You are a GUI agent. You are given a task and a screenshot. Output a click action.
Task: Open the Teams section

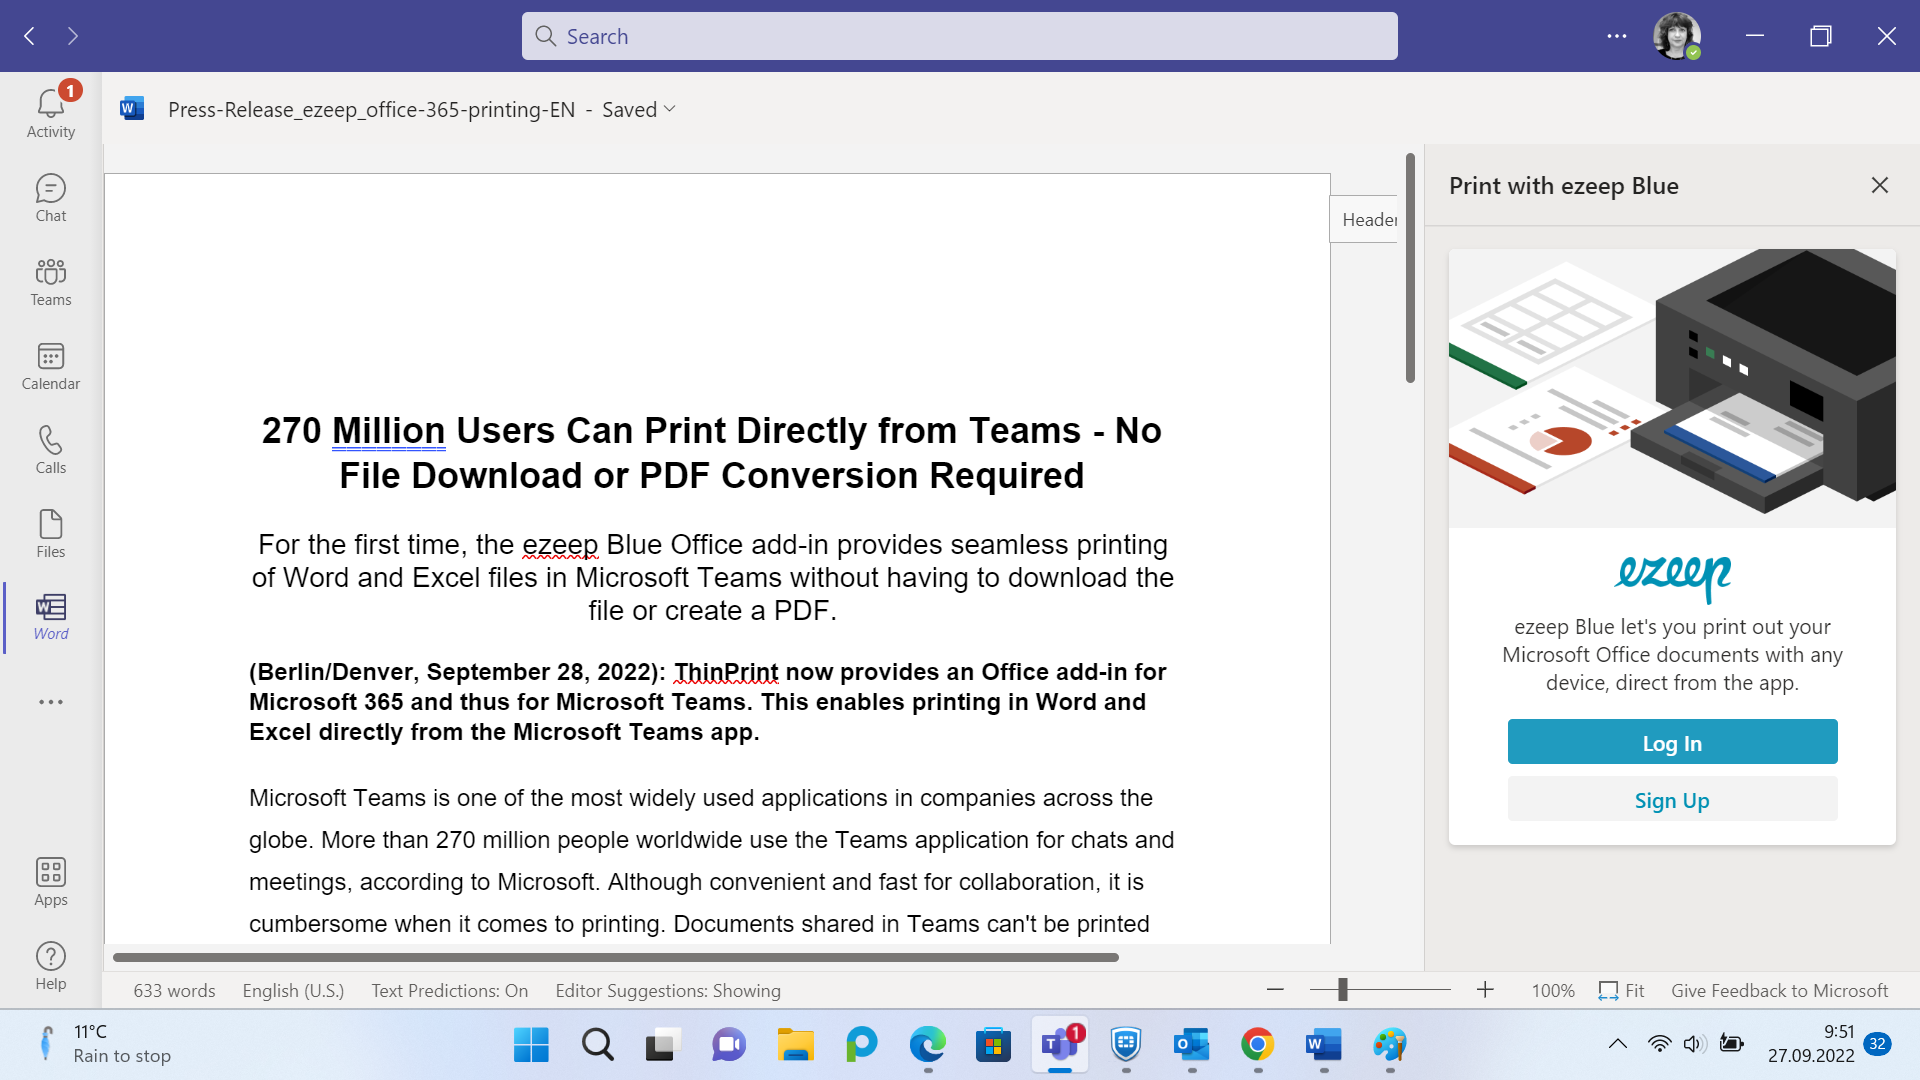click(50, 282)
